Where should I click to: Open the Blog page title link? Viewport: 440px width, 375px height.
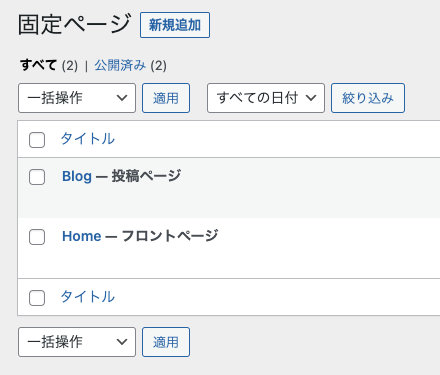(77, 176)
